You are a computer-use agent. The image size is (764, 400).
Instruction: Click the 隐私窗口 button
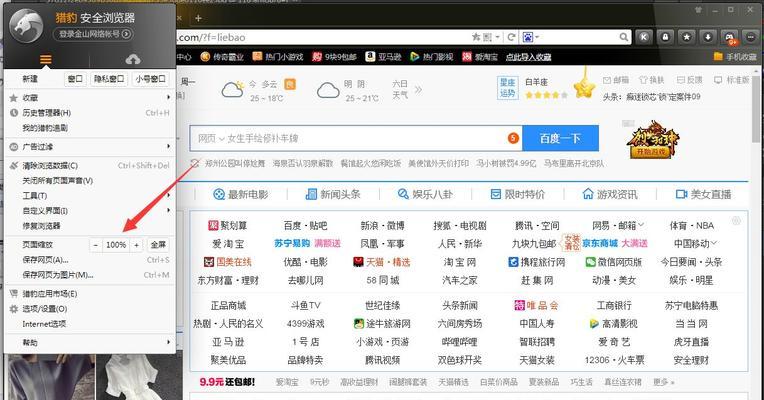click(109, 79)
